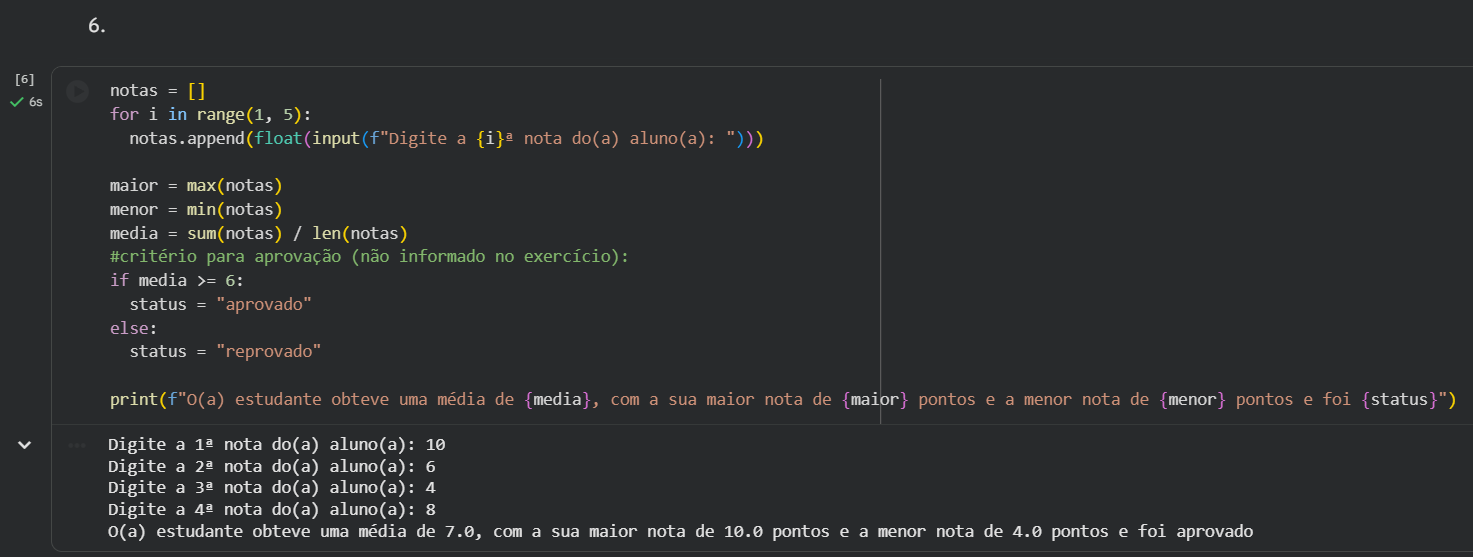Click the "6." heading text
The width and height of the screenshot is (1473, 557).
pyautogui.click(x=97, y=27)
